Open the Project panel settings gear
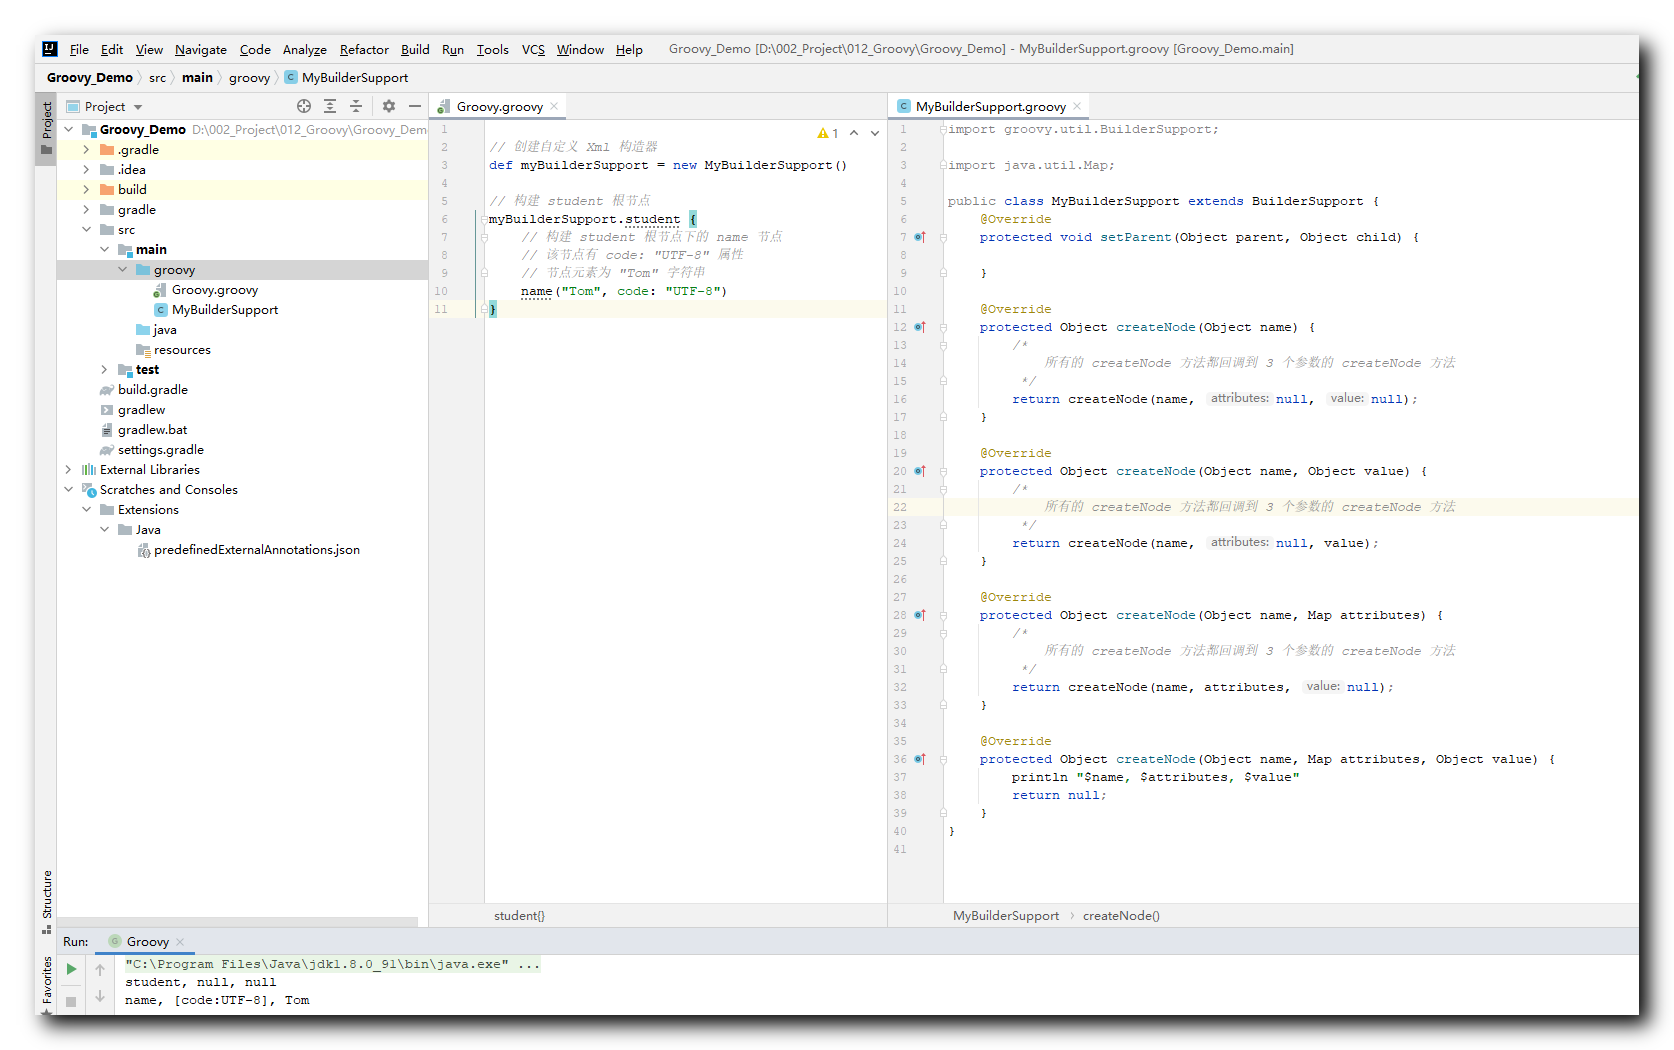This screenshot has height=1050, width=1674. pyautogui.click(x=389, y=105)
